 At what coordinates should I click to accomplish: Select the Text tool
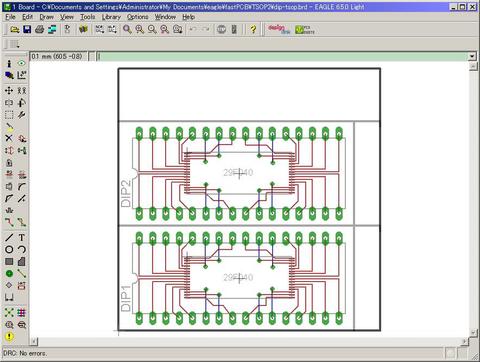coord(22,237)
